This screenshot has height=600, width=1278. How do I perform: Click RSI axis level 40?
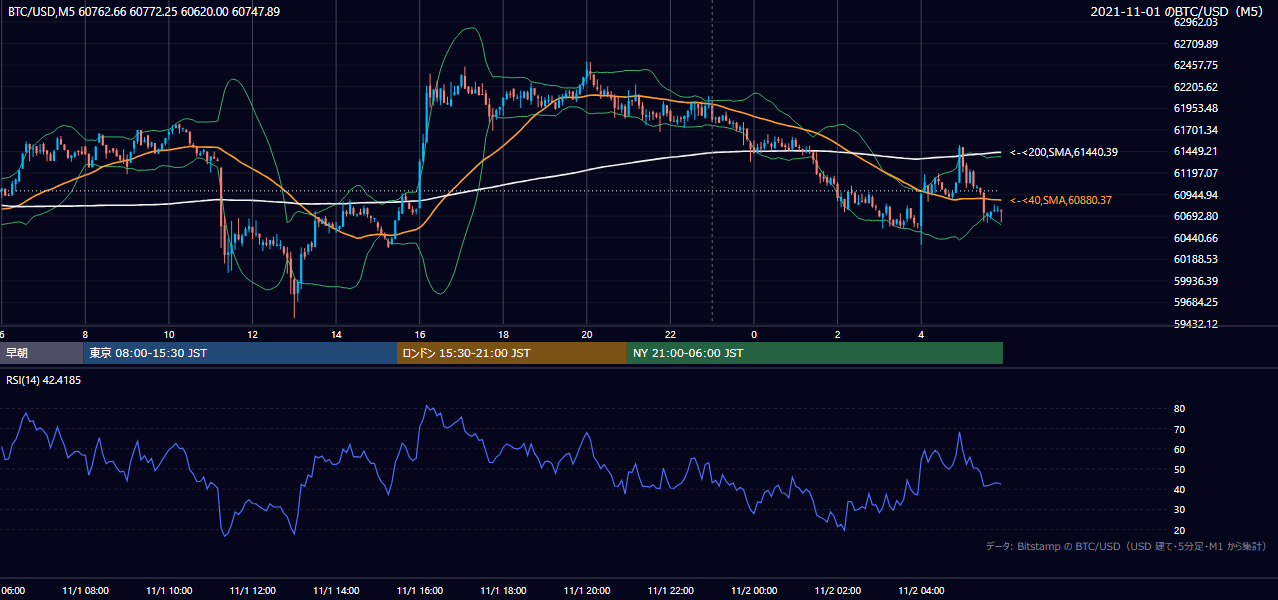tap(1179, 489)
